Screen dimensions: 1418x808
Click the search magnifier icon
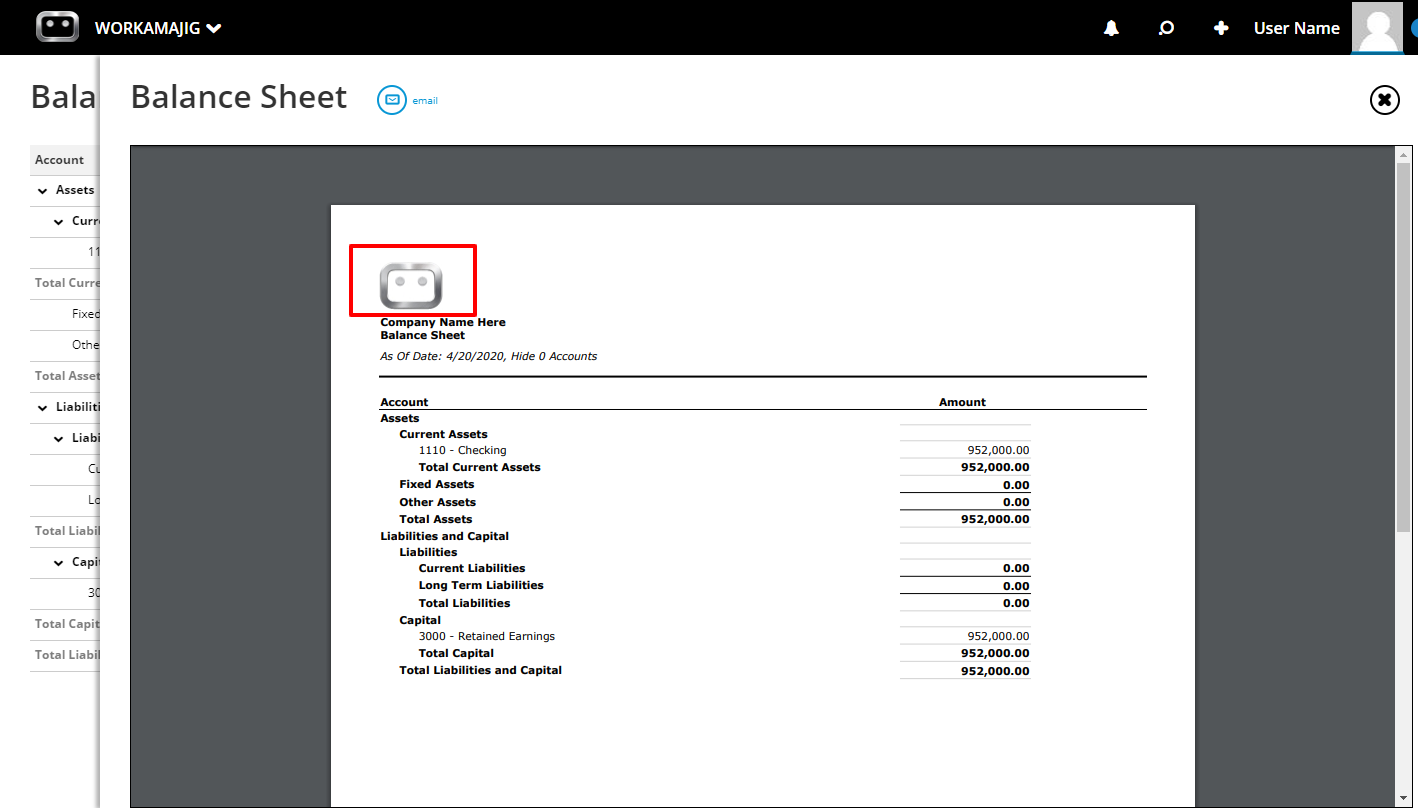click(1166, 29)
